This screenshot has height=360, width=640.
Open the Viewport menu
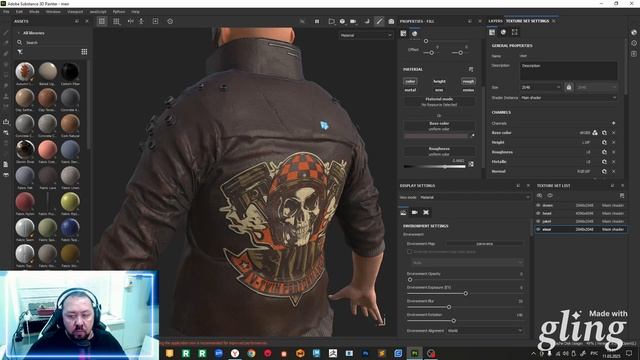(x=75, y=12)
